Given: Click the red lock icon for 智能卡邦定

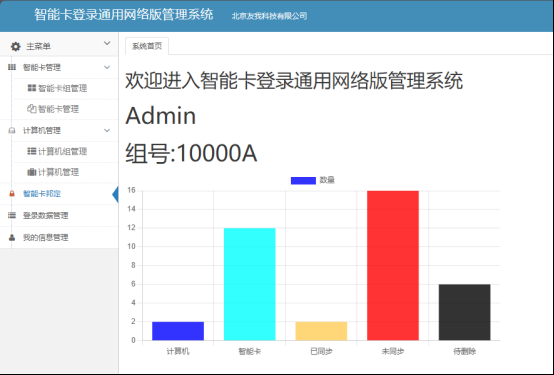Looking at the screenshot, I should point(12,194).
